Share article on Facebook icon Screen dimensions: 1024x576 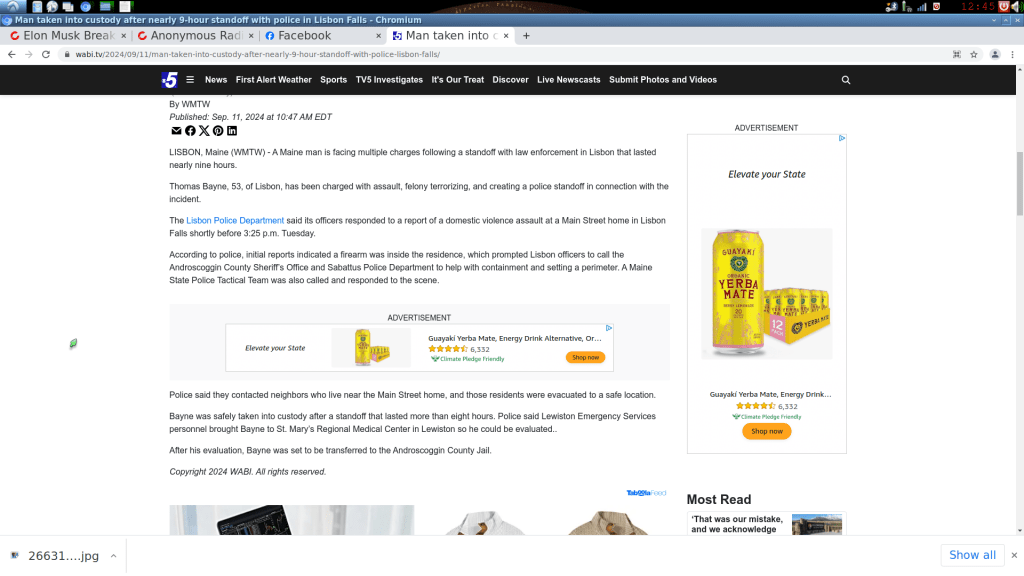point(190,131)
